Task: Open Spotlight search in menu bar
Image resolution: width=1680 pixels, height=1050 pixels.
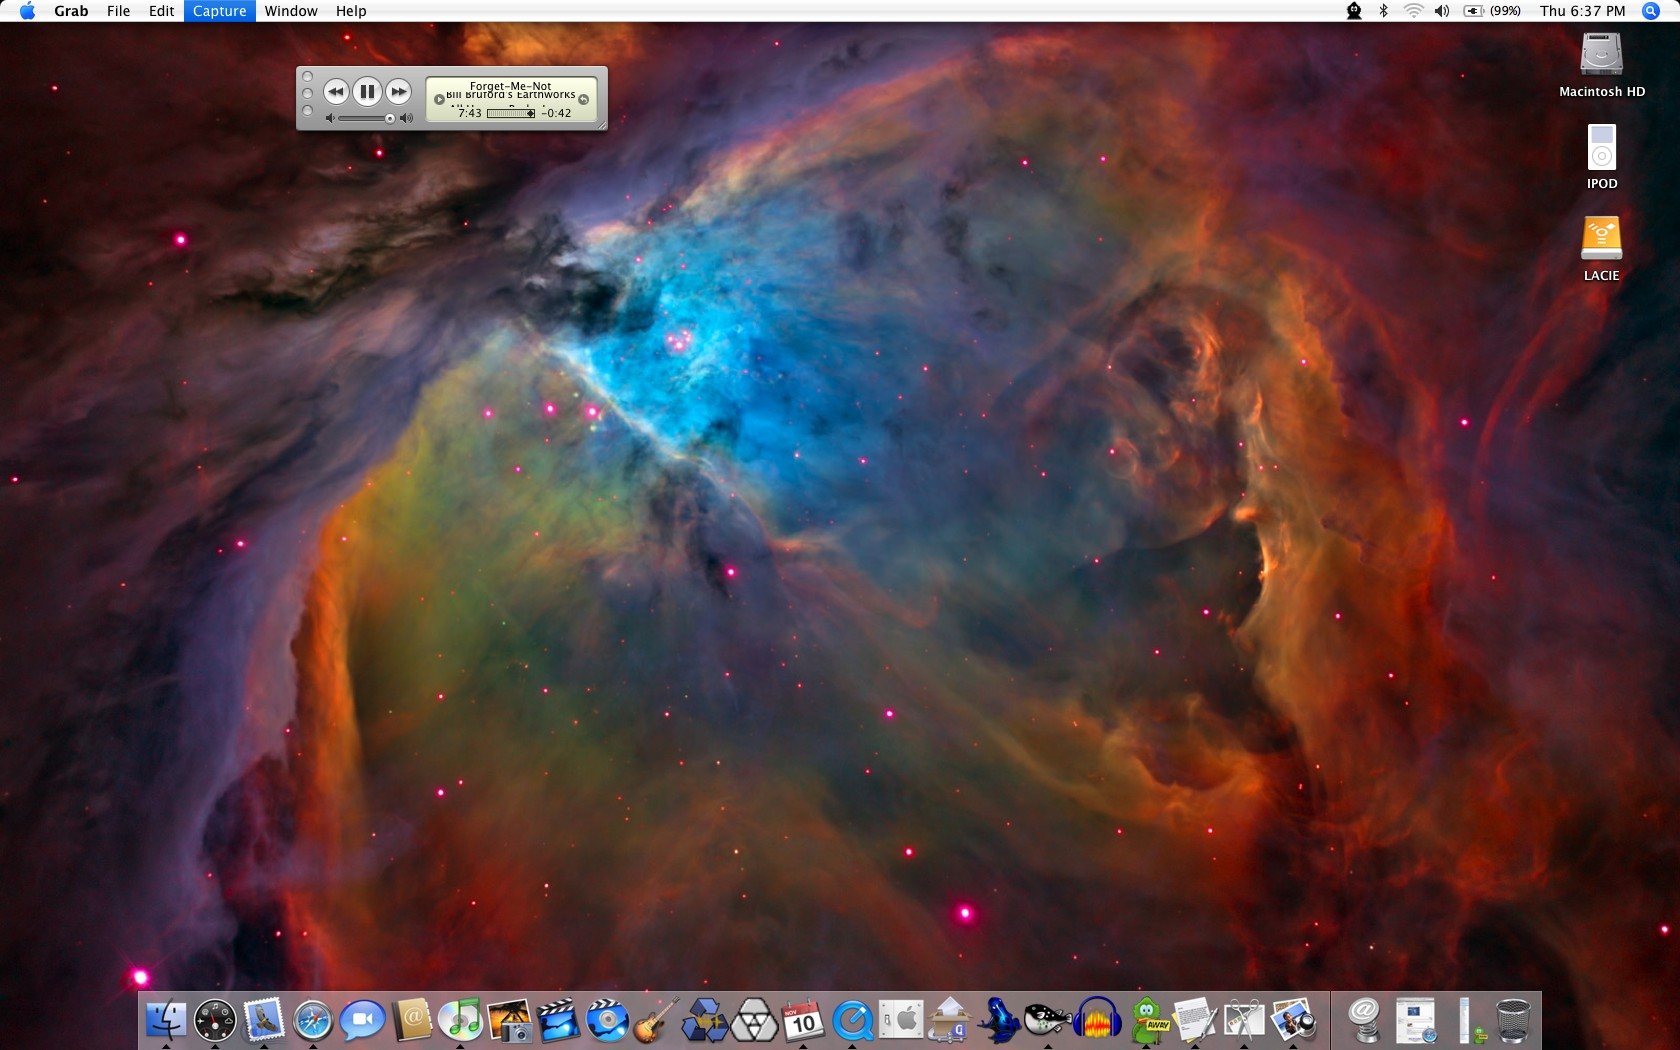Action: [x=1651, y=11]
